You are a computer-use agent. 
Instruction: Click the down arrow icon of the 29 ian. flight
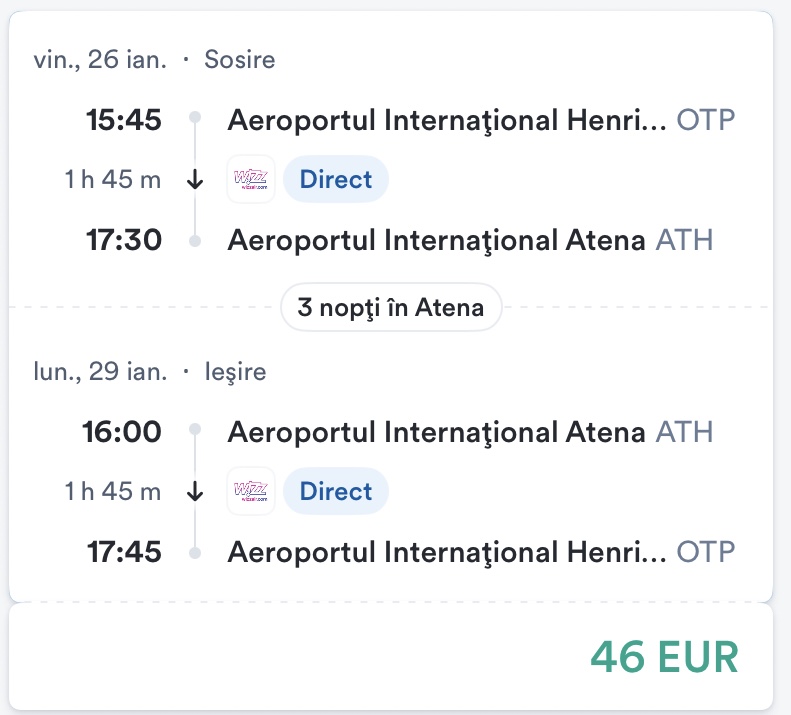pos(196,491)
